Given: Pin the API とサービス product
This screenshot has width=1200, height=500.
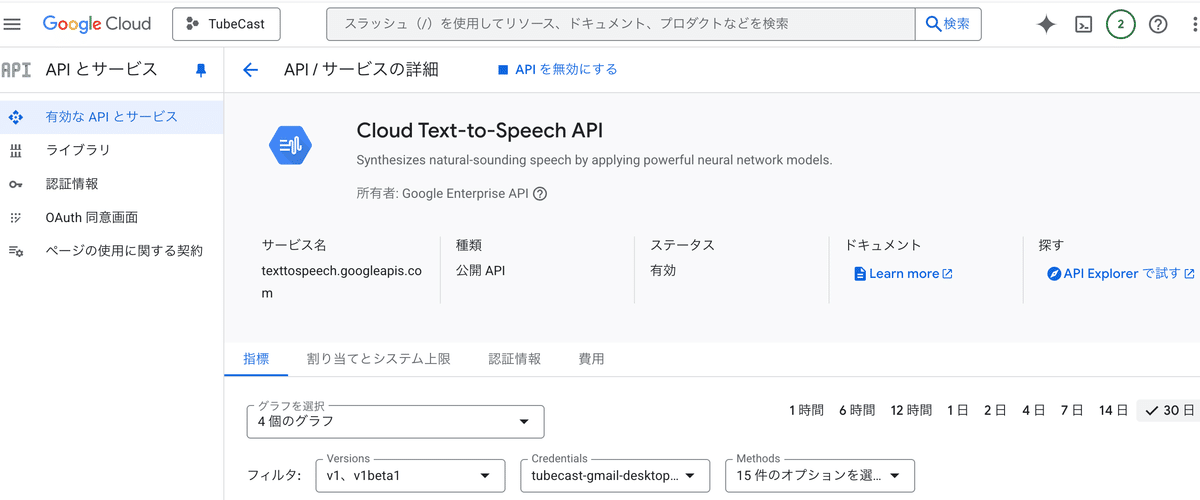Looking at the screenshot, I should click(201, 70).
